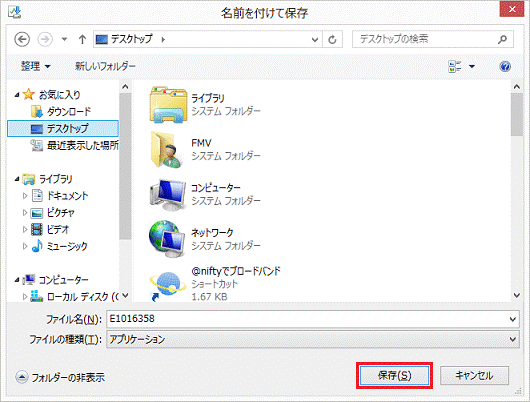Change the view layout icon
Image resolution: width=530 pixels, height=402 pixels.
[x=455, y=66]
